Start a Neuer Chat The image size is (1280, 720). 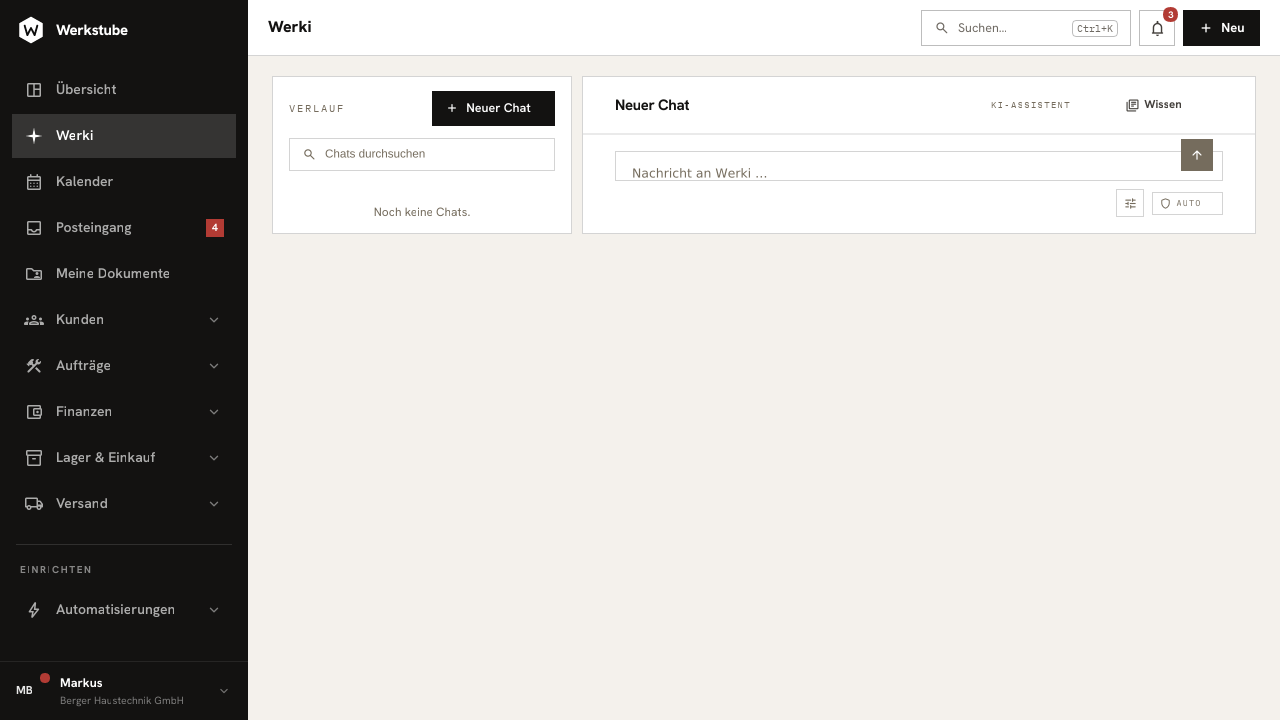493,108
